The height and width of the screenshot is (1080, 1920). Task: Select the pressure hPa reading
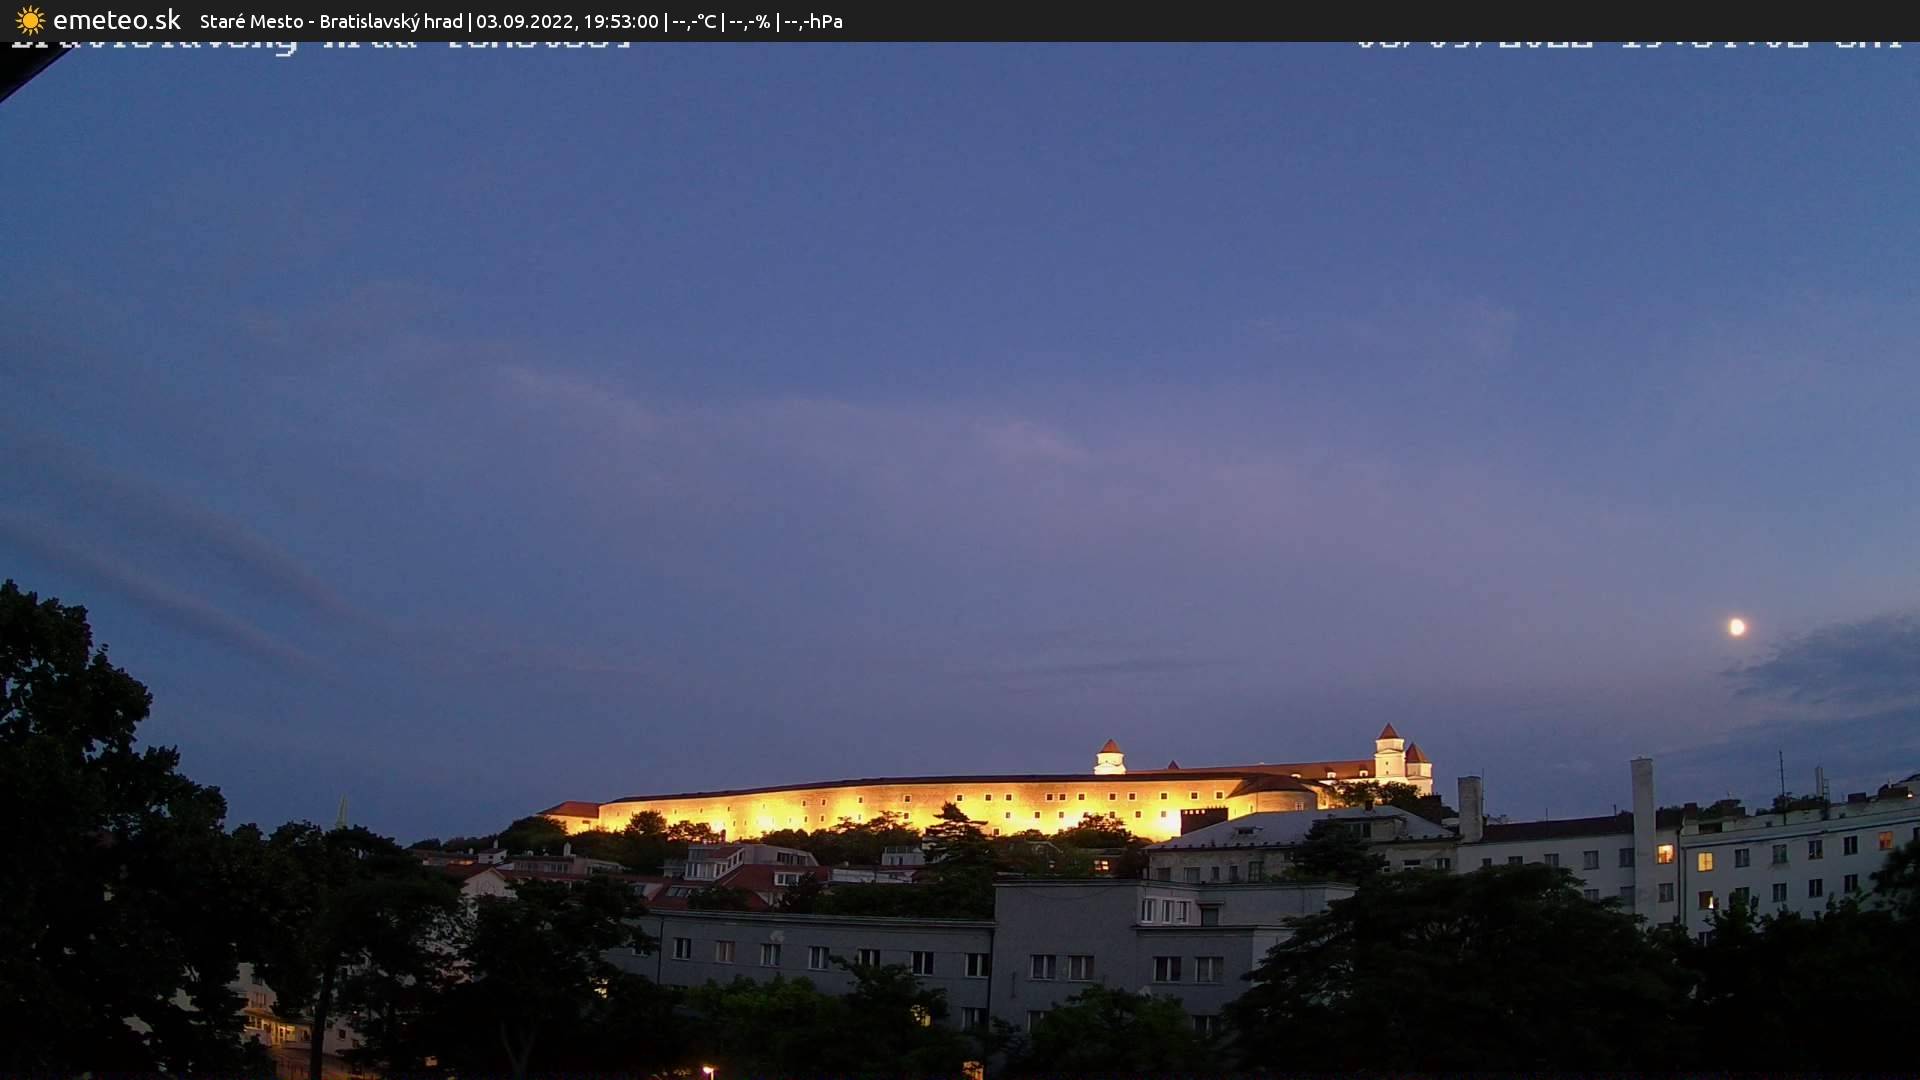tap(812, 21)
